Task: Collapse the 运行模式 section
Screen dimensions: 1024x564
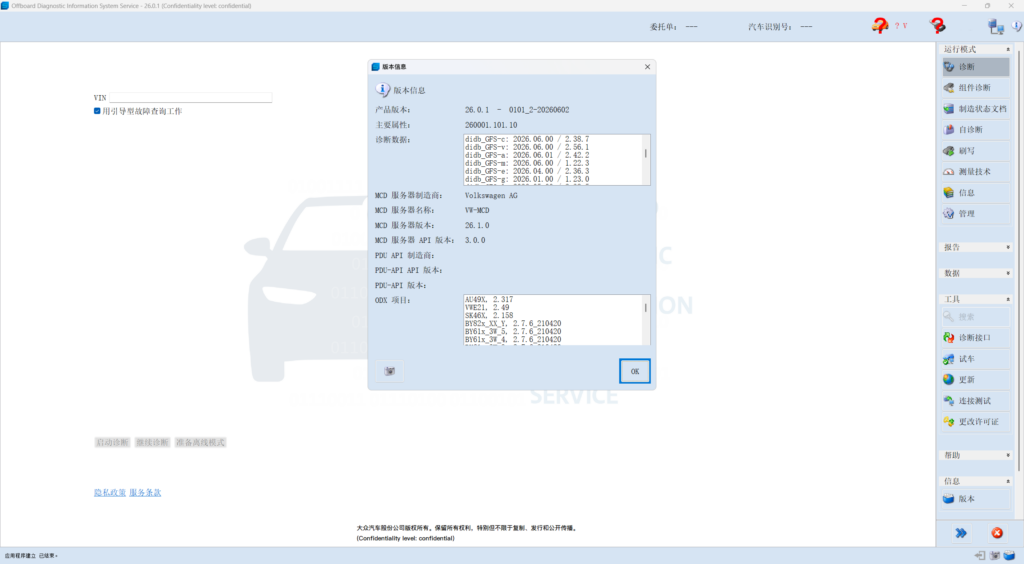Action: (1008, 50)
